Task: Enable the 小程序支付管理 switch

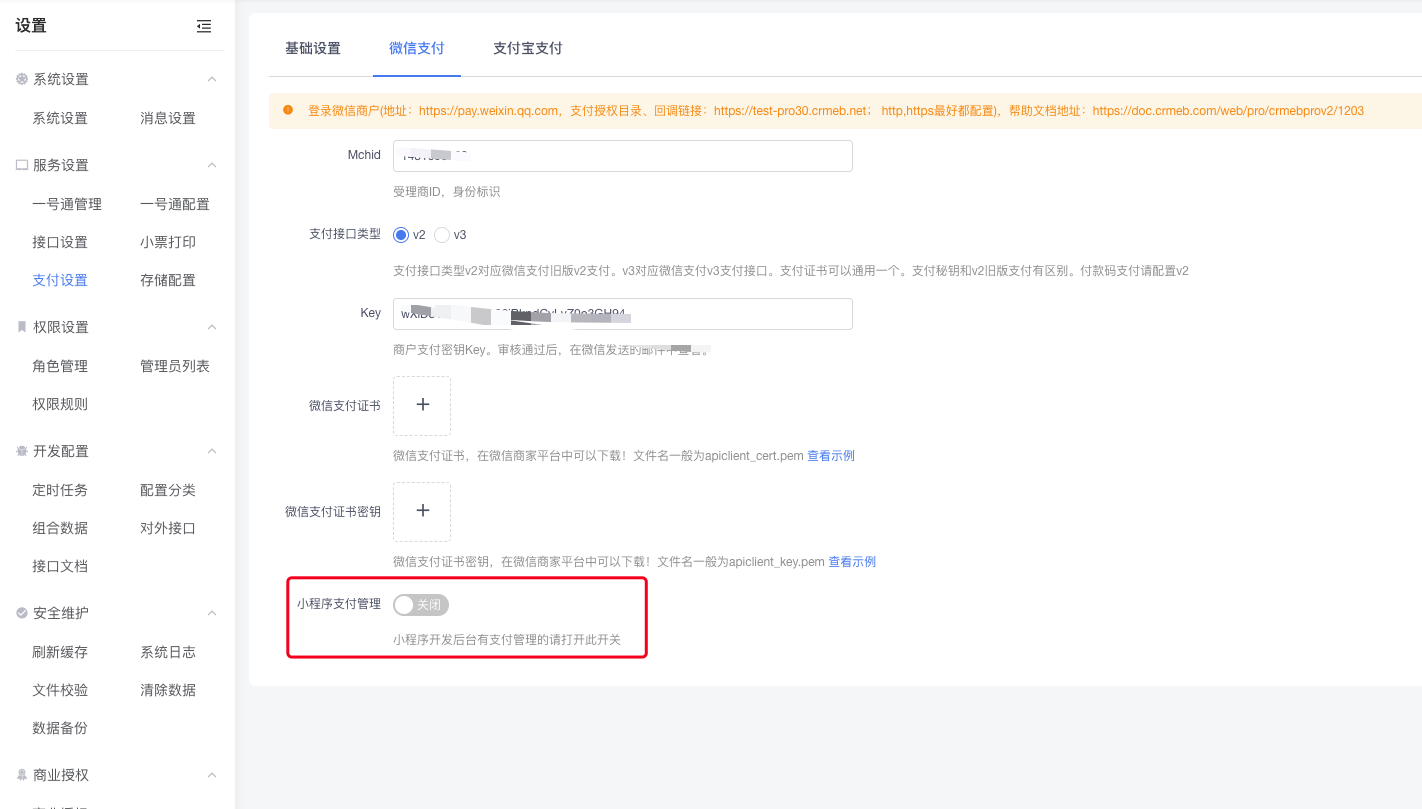Action: (x=420, y=604)
